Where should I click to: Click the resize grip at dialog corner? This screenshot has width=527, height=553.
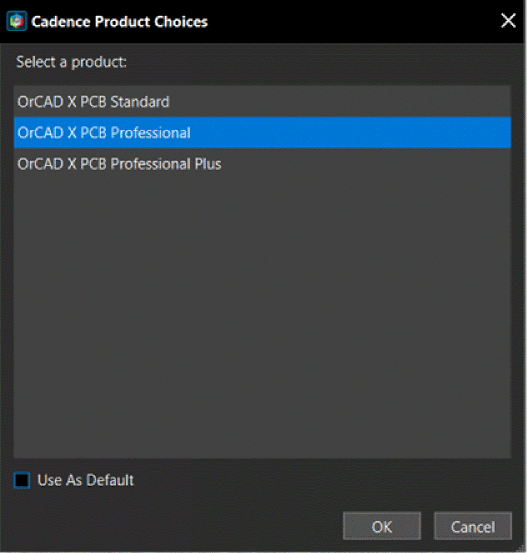pos(520,548)
